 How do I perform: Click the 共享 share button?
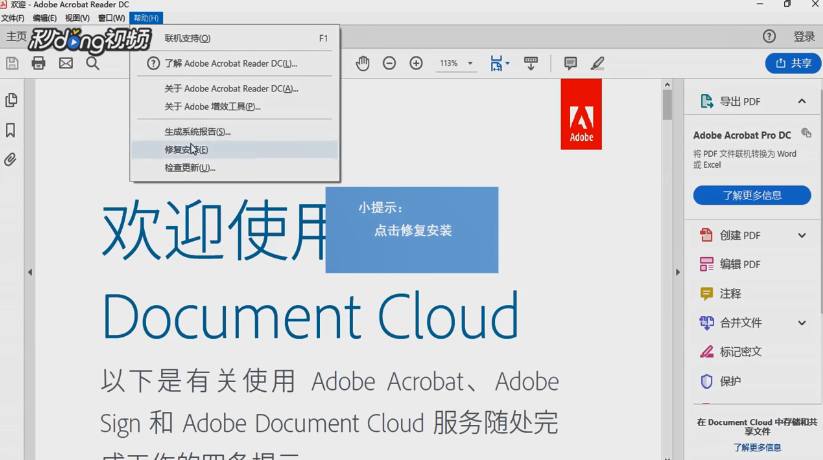point(793,63)
